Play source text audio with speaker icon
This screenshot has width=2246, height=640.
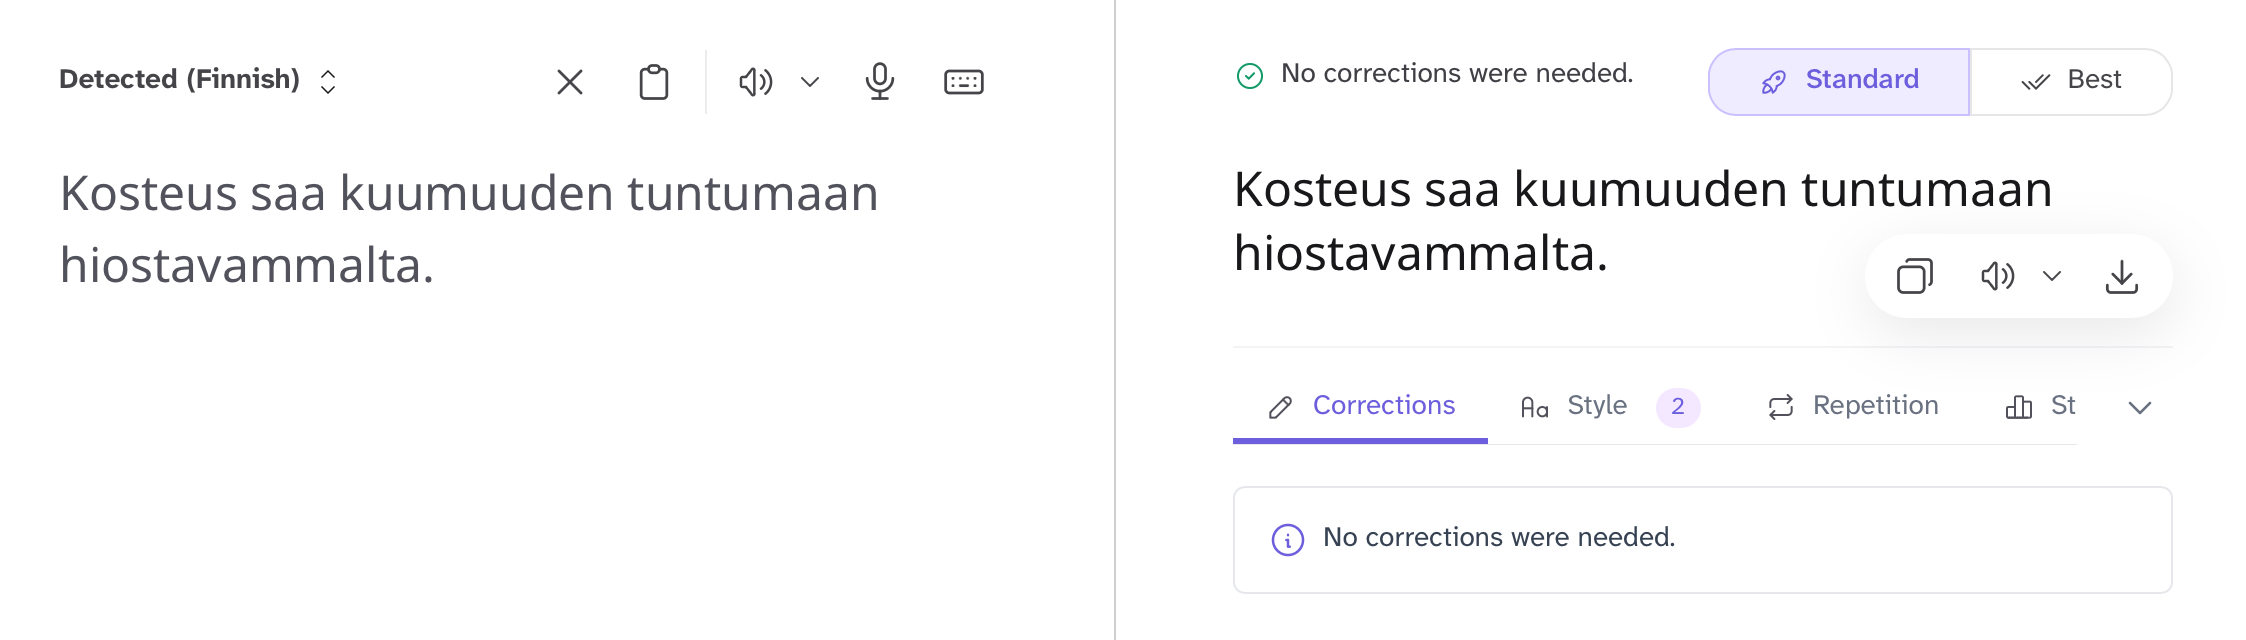[755, 82]
